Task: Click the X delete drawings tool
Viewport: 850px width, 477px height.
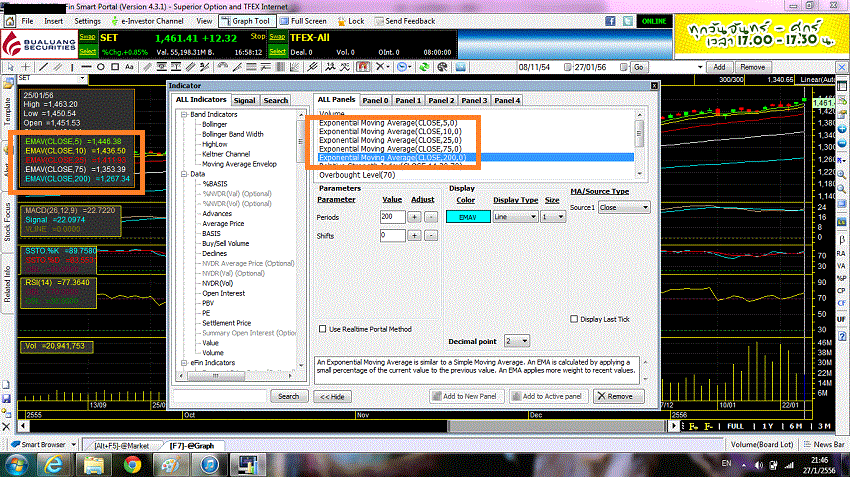Action: coord(381,67)
